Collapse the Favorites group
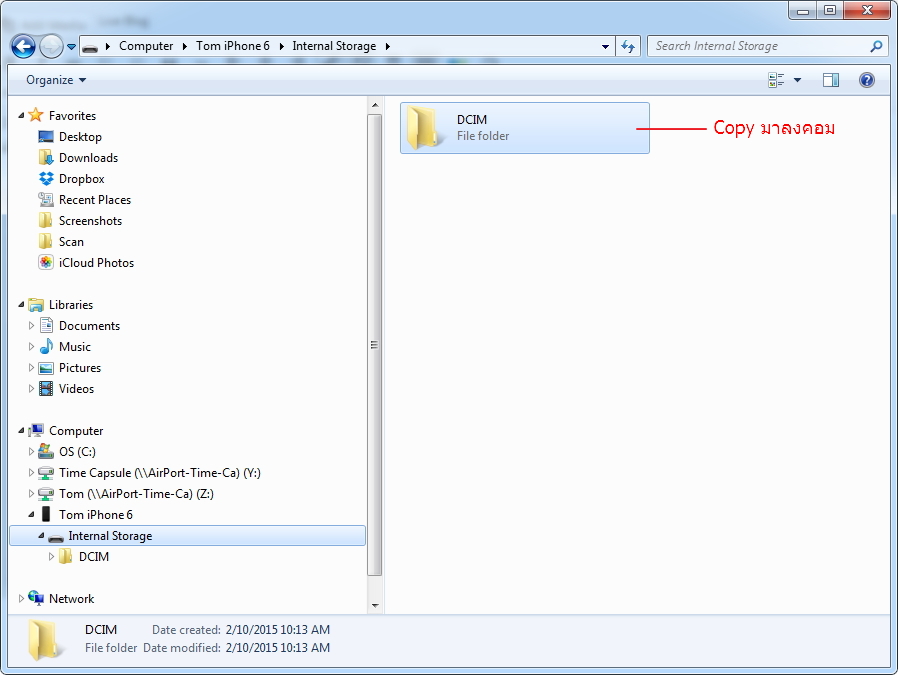Screen dimensions: 898x675 click(21, 116)
